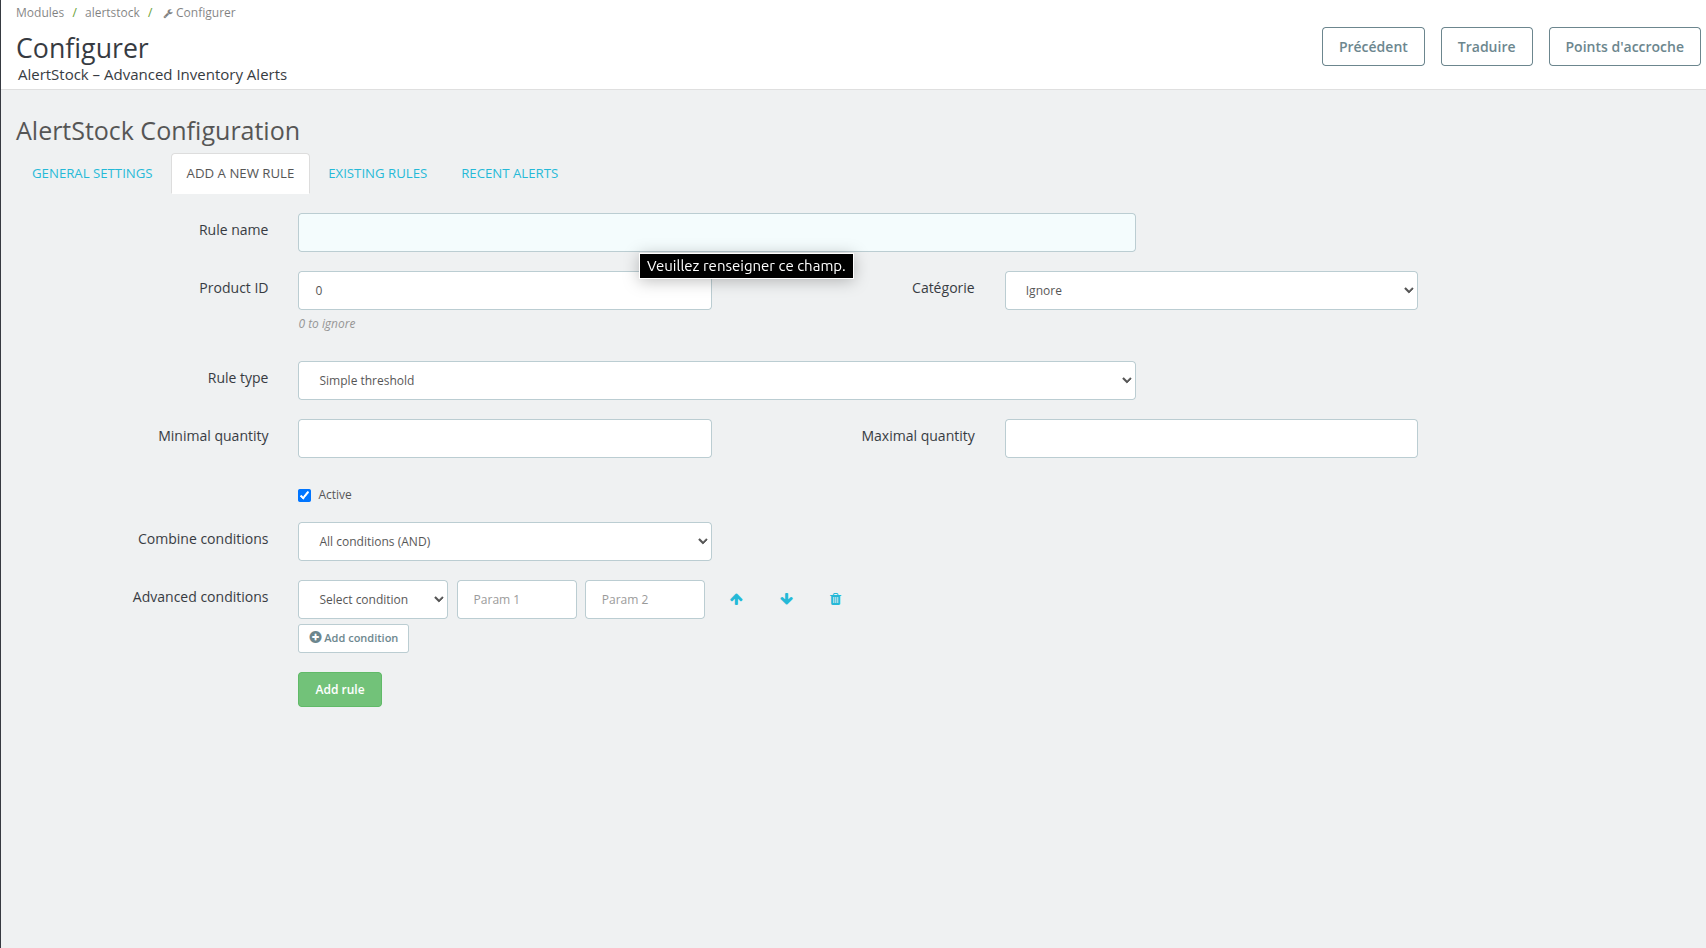This screenshot has width=1706, height=948.
Task: Delete the advanced condition via trash icon
Action: pyautogui.click(x=836, y=599)
